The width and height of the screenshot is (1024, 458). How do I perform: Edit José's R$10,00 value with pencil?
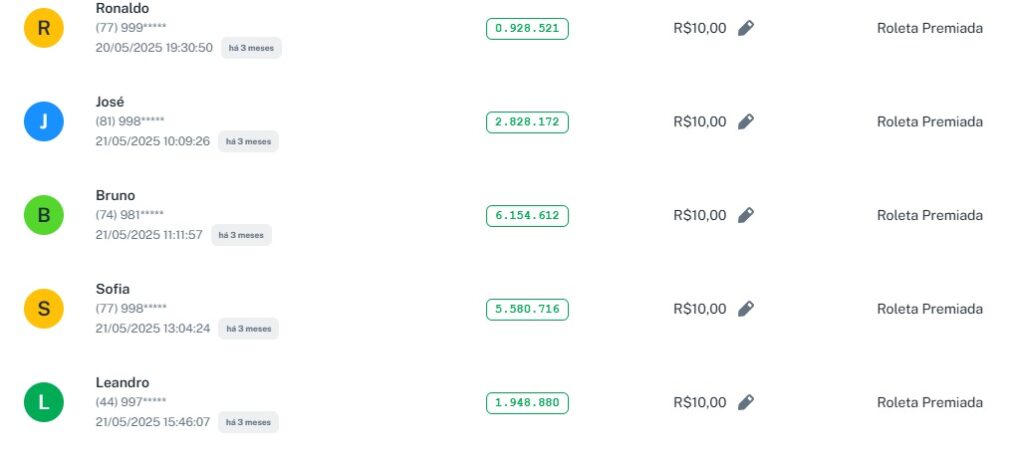[x=745, y=122]
